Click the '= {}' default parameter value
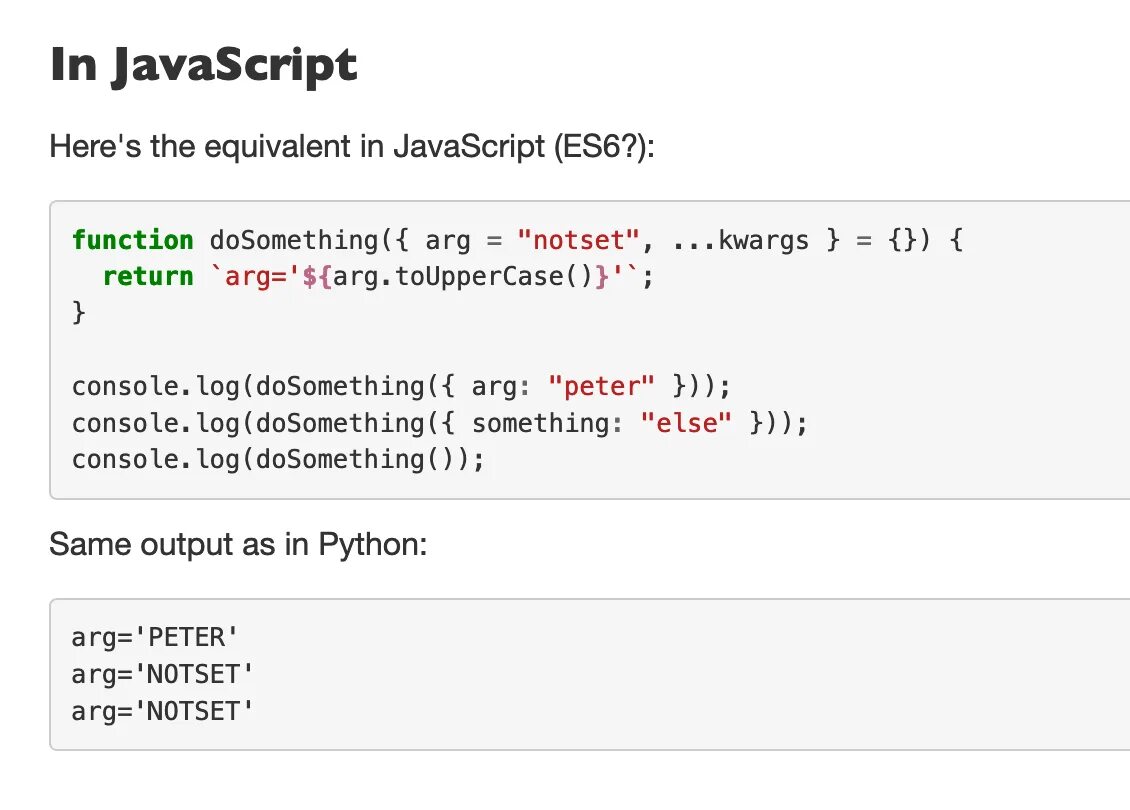This screenshot has height=810, width=1130. click(x=886, y=240)
